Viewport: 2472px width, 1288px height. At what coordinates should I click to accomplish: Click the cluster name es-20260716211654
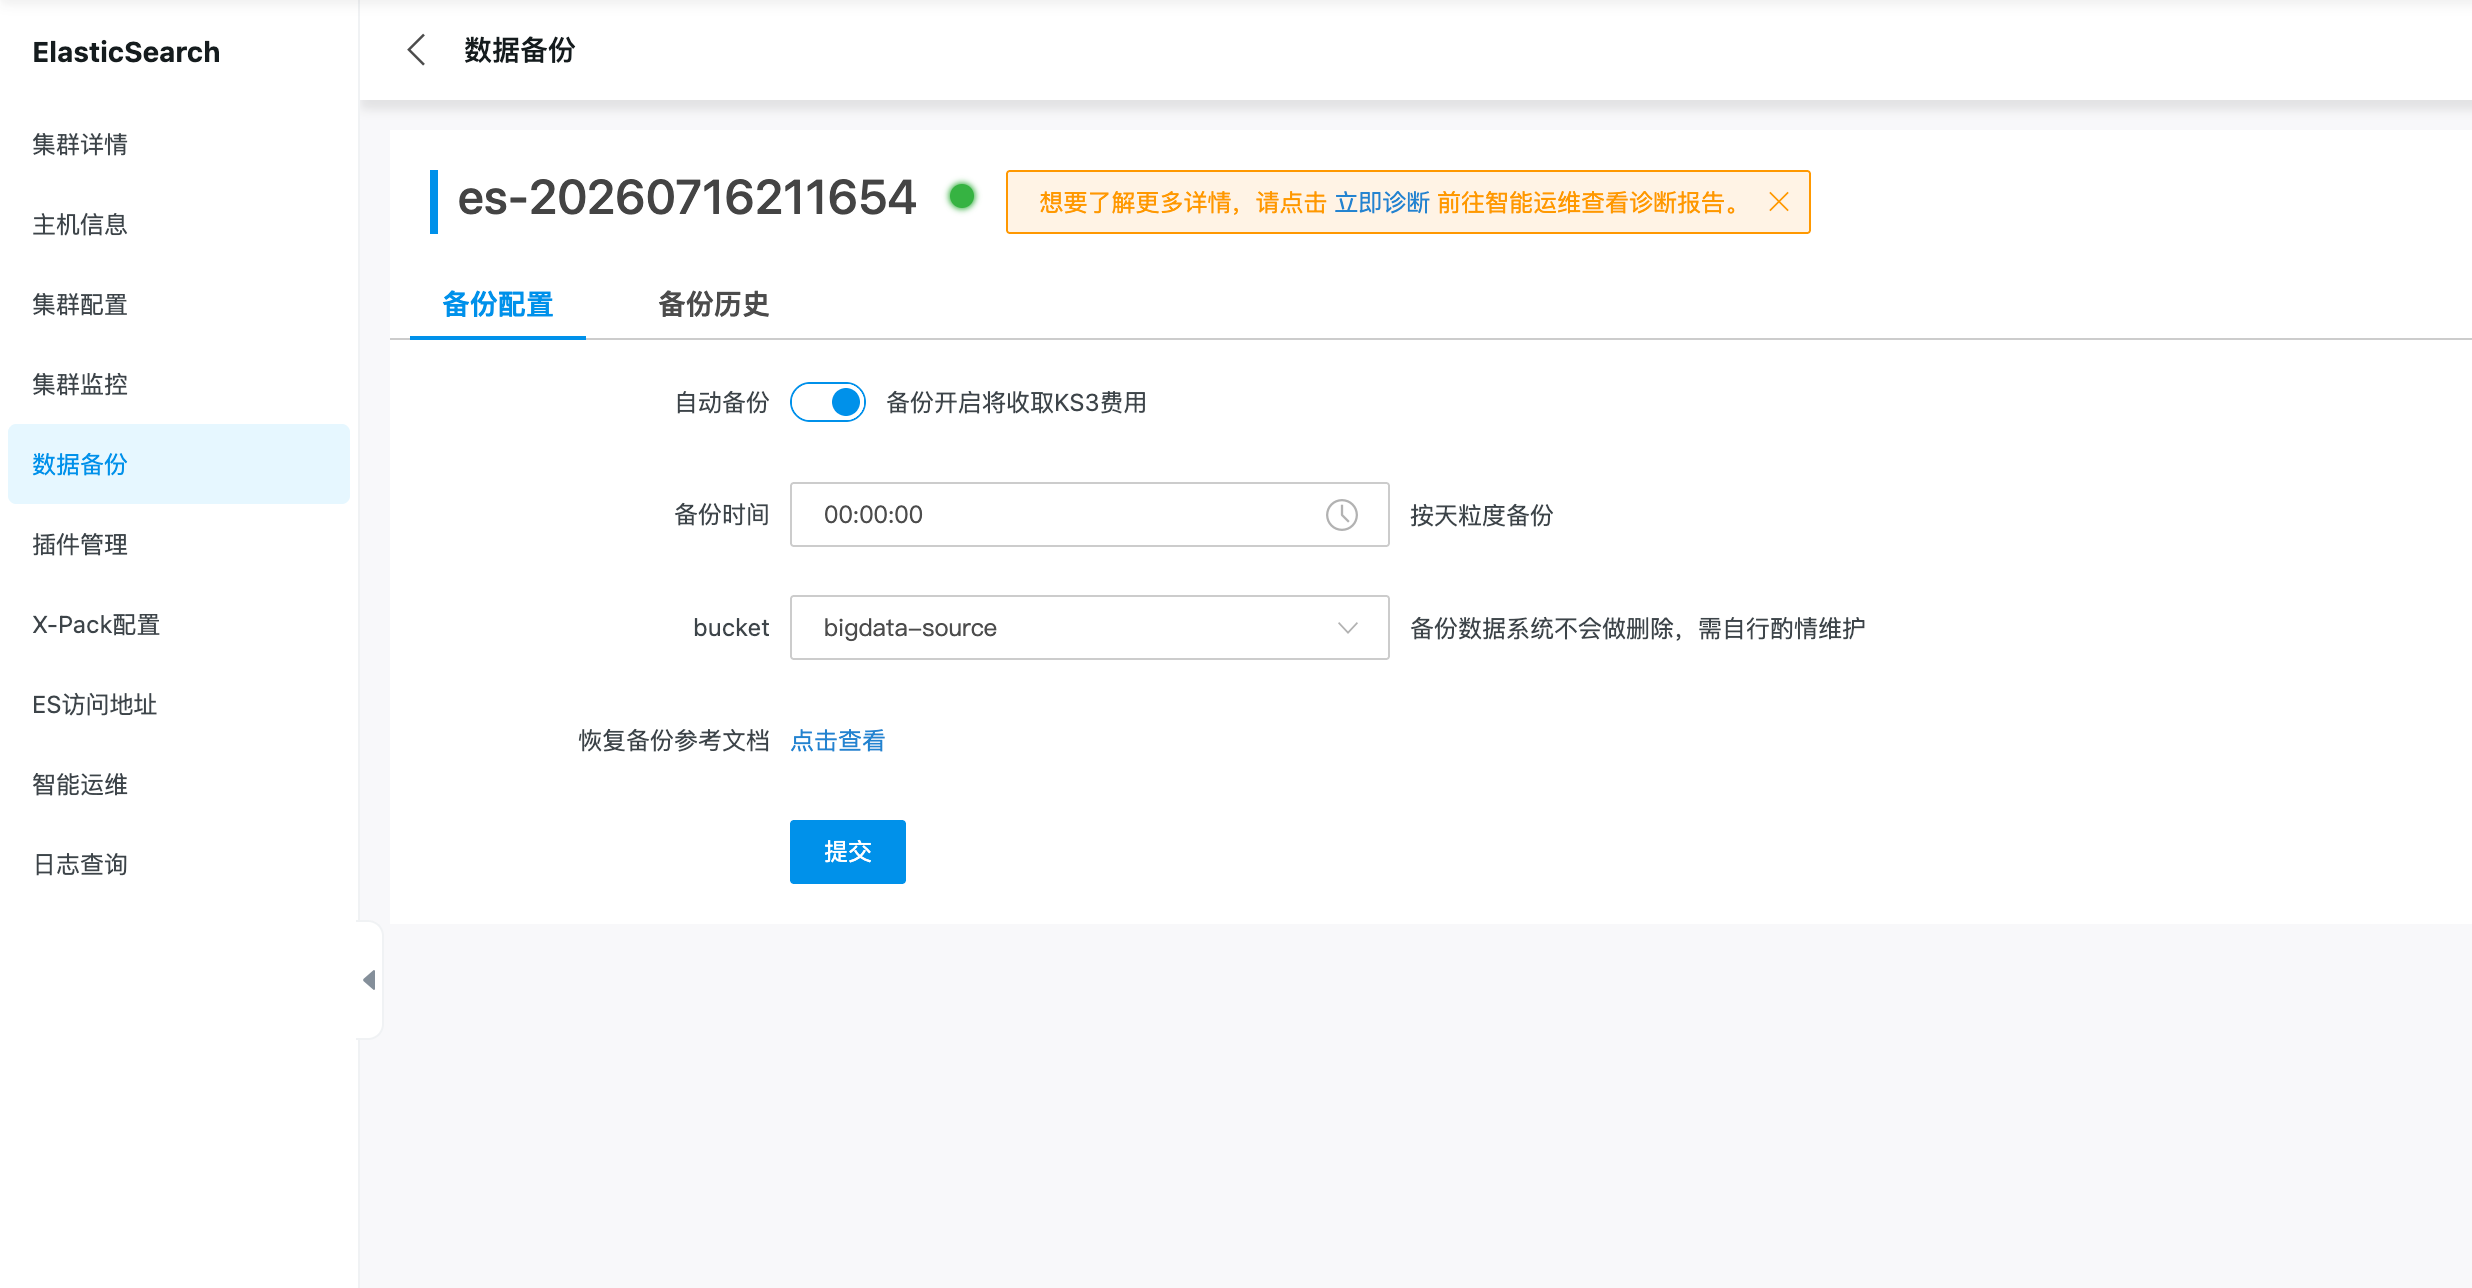click(687, 198)
